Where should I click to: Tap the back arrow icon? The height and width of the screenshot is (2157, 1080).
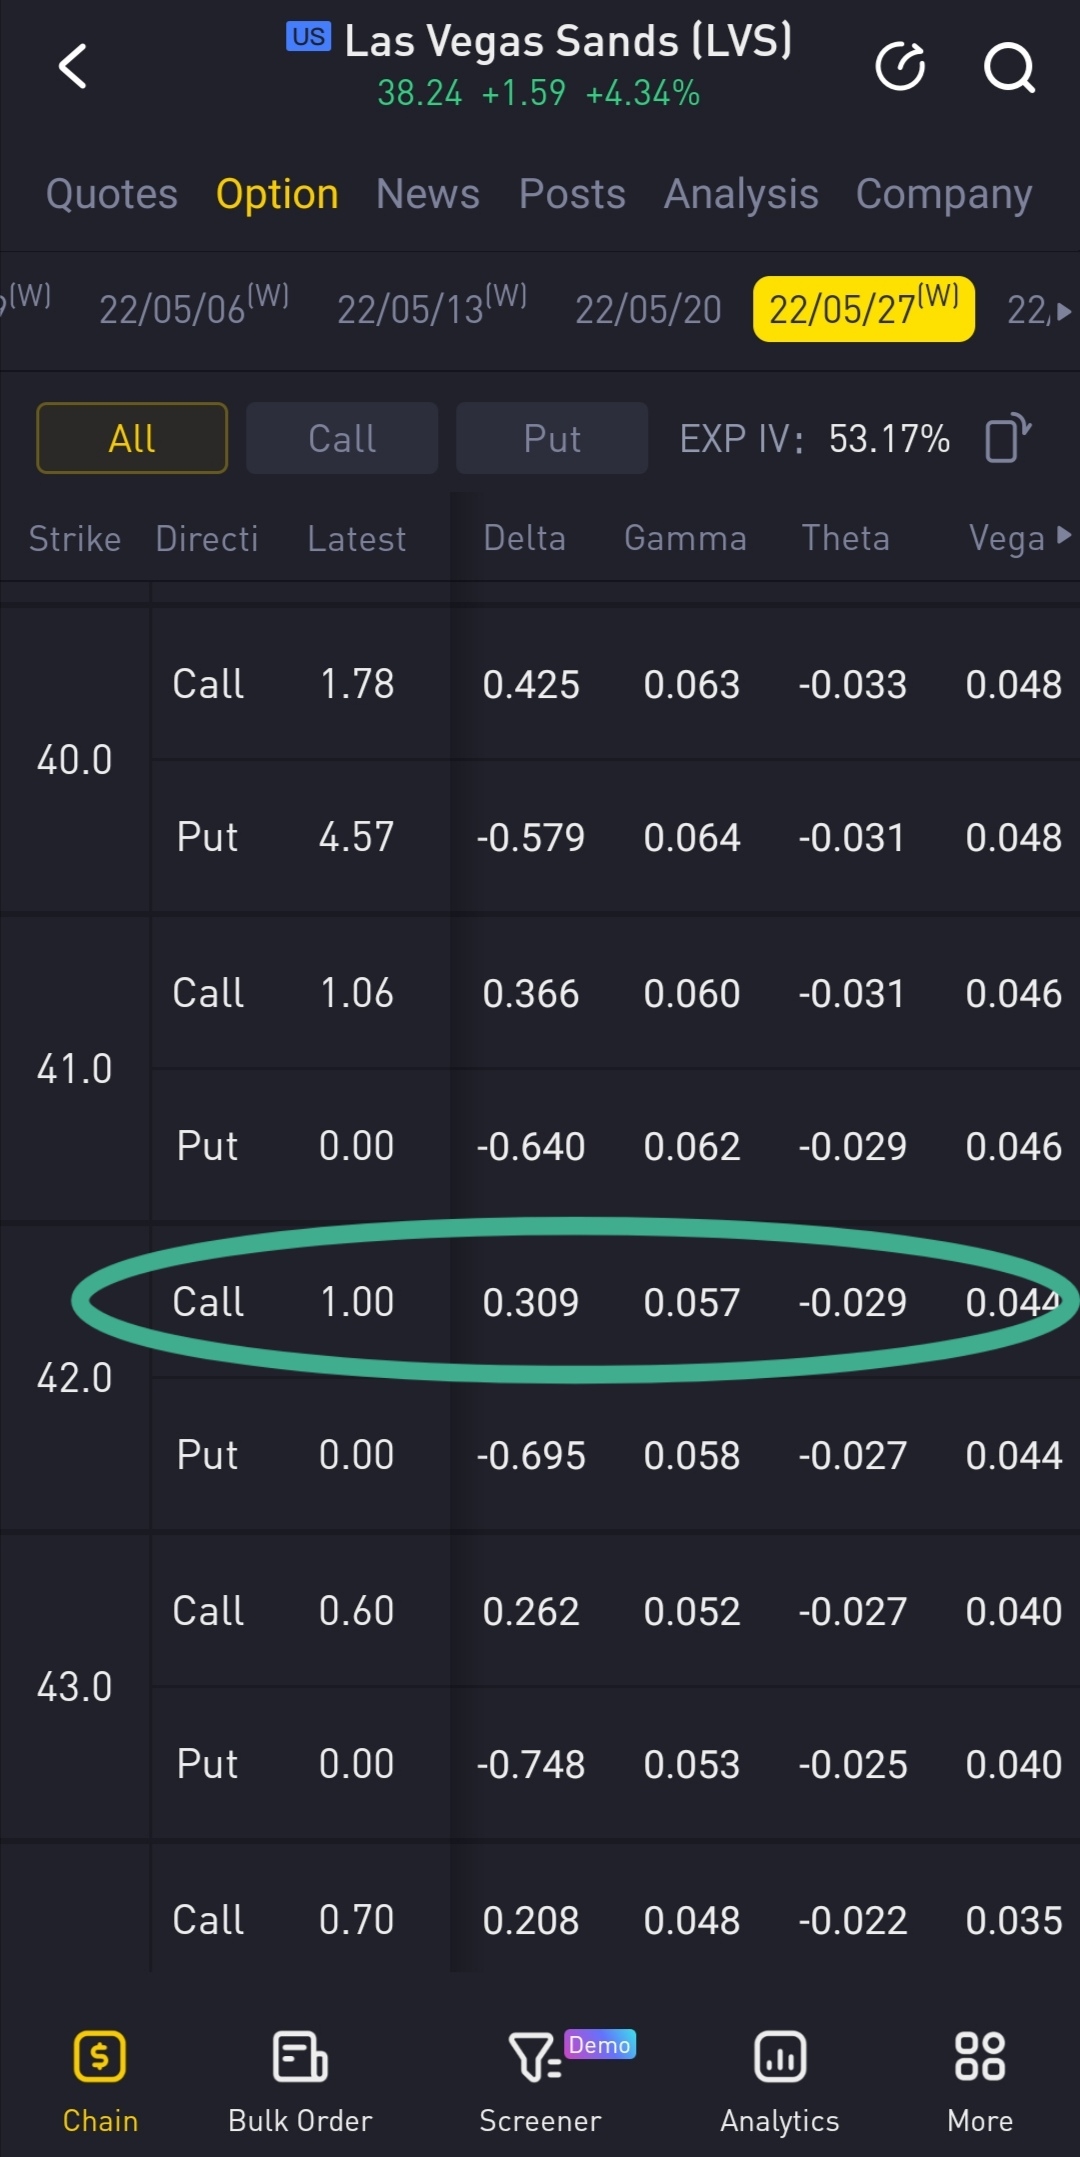click(72, 67)
